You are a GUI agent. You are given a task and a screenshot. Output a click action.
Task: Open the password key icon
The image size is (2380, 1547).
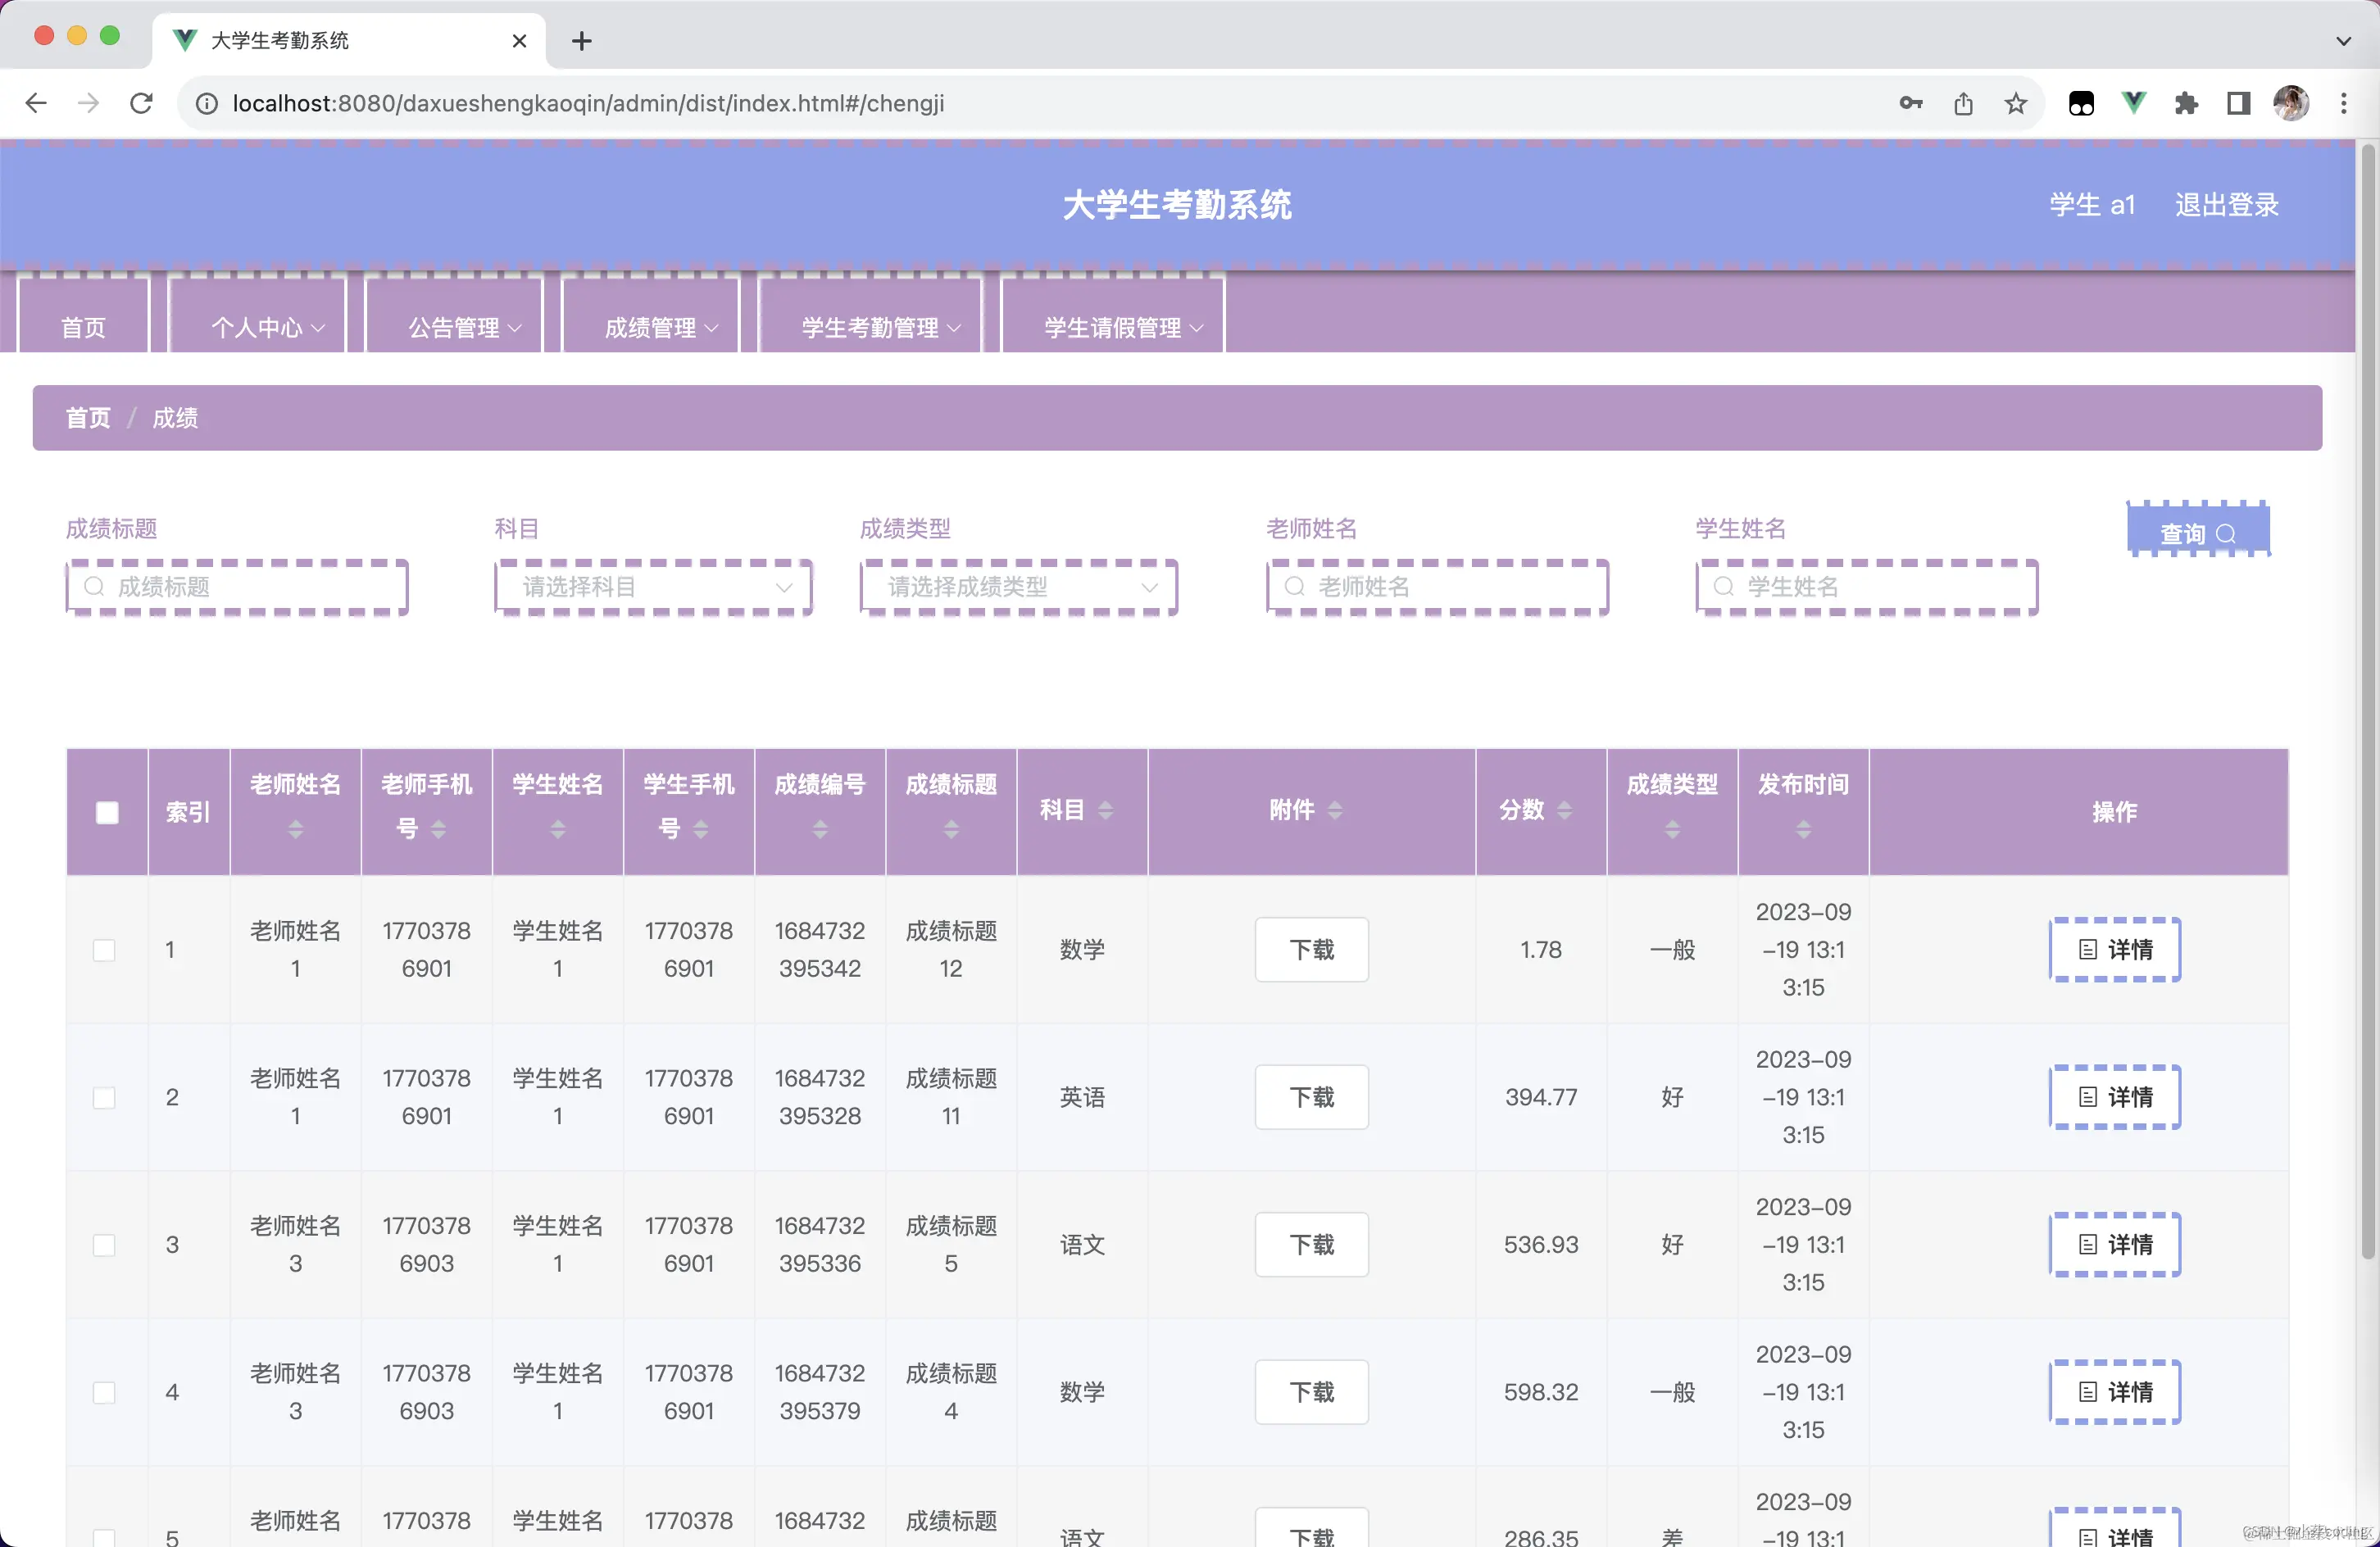point(1910,103)
